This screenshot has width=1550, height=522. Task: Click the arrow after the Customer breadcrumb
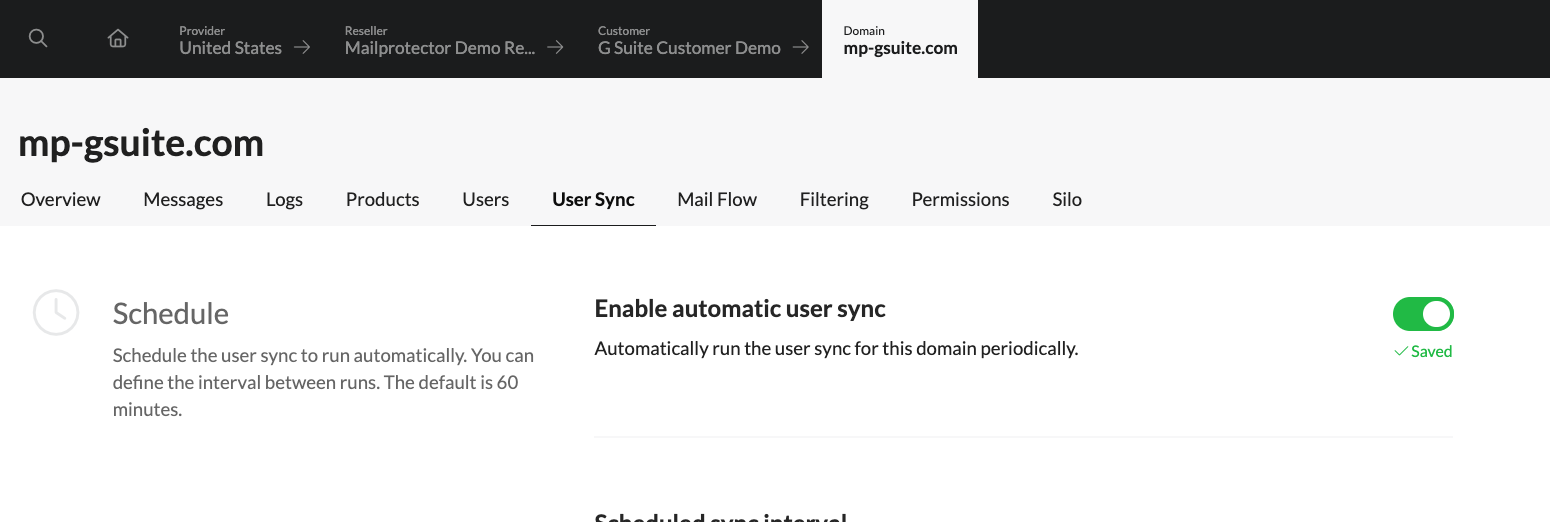tap(800, 47)
